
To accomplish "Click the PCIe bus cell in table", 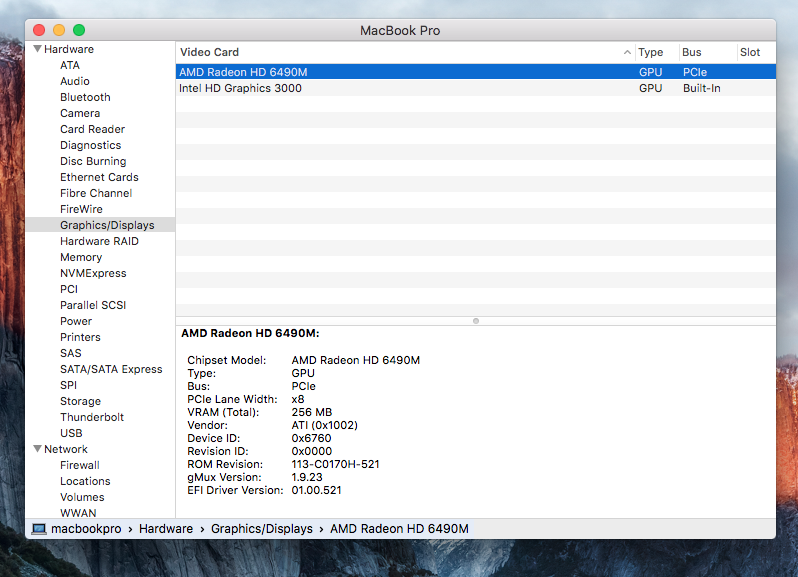I will pos(695,72).
